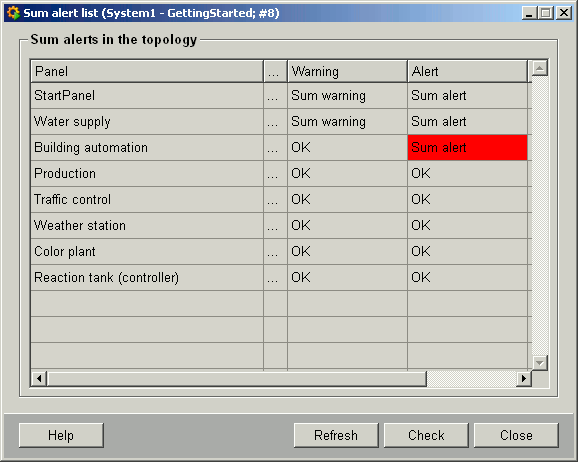Click the scroll right arrow below table

pos(523,379)
